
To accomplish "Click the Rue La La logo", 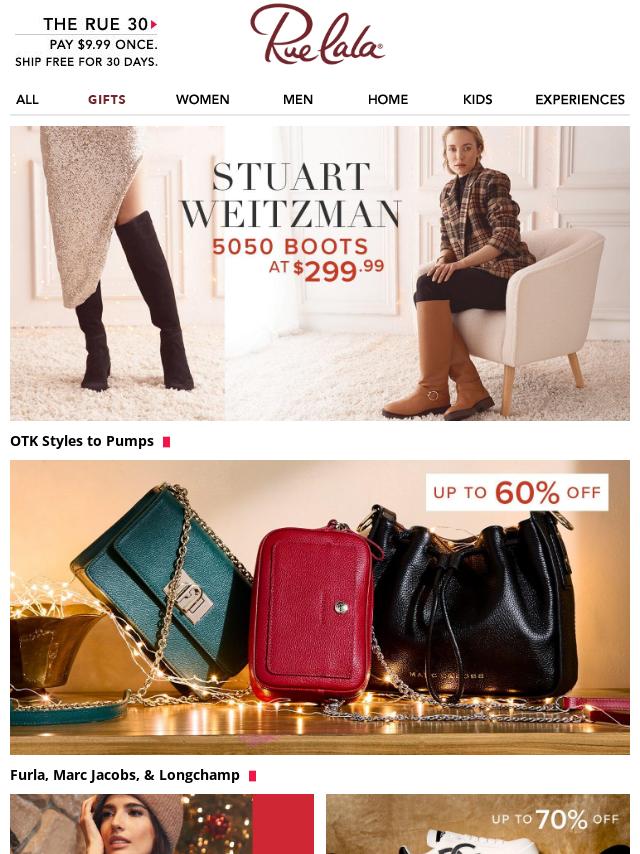I will (317, 34).
